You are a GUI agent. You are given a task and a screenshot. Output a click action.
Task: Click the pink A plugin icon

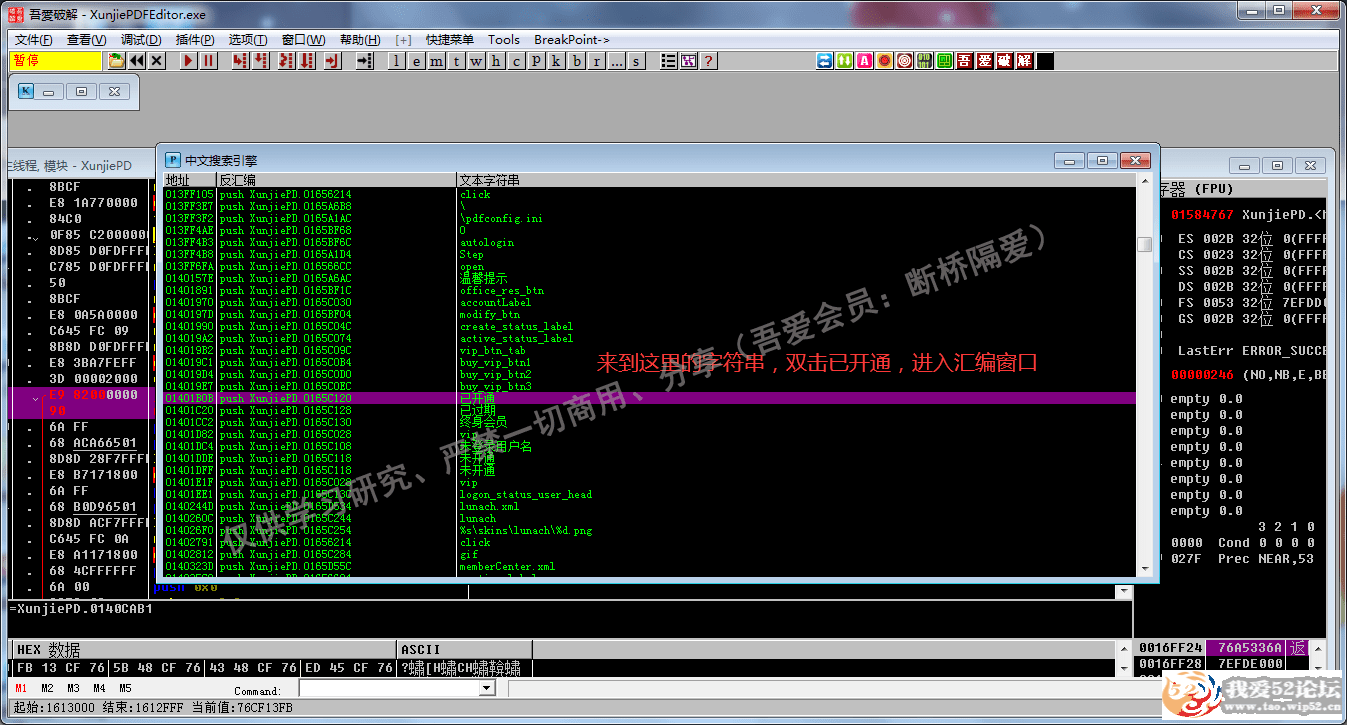tap(865, 61)
